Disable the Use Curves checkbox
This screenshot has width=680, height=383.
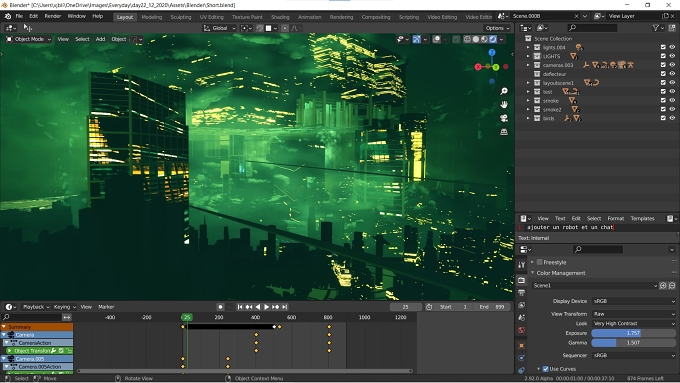(546, 369)
